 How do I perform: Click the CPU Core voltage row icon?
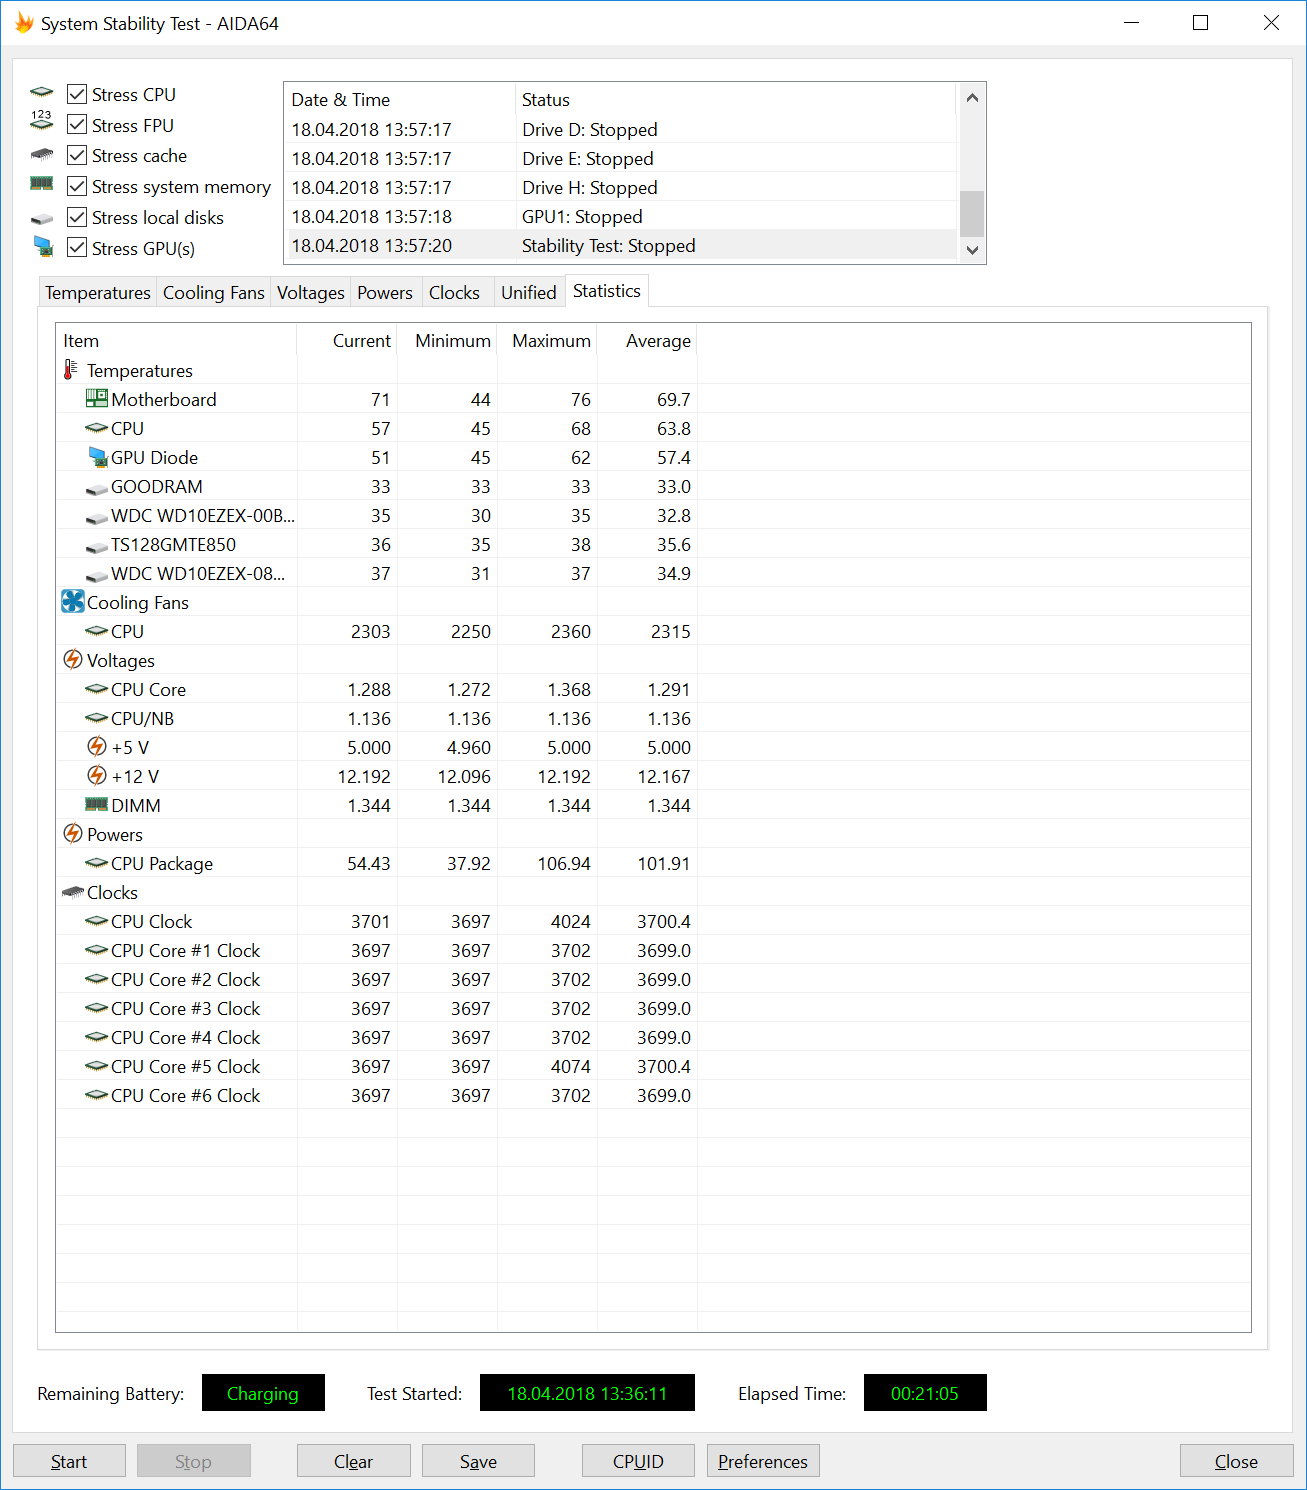(96, 688)
